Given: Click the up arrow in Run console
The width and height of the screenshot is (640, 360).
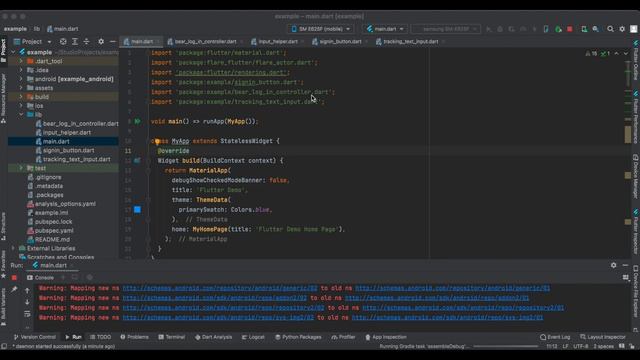Looking at the screenshot, I should tap(27, 291).
